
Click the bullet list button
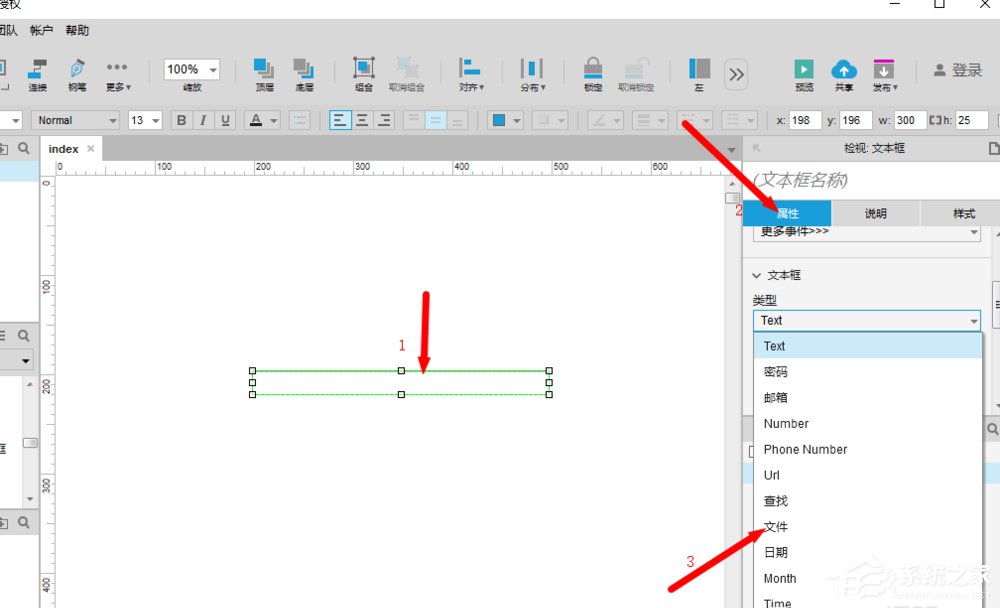pyautogui.click(x=299, y=120)
